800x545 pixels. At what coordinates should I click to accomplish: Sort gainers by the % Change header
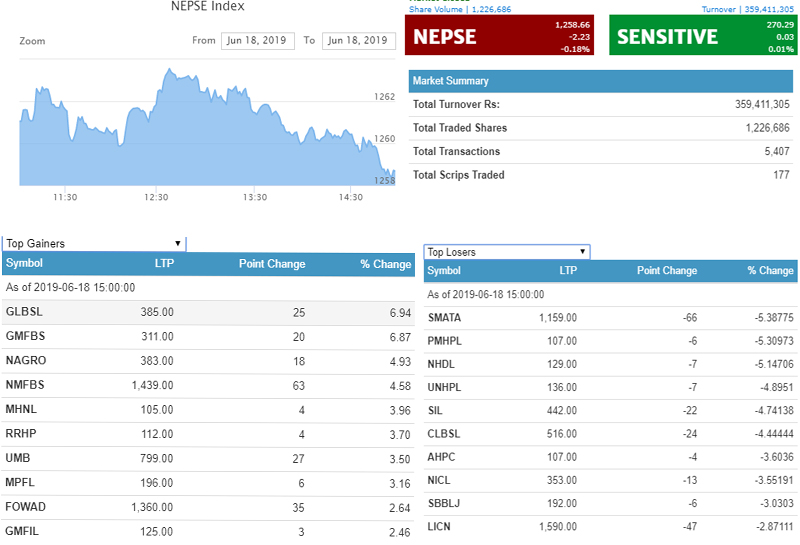coord(385,264)
